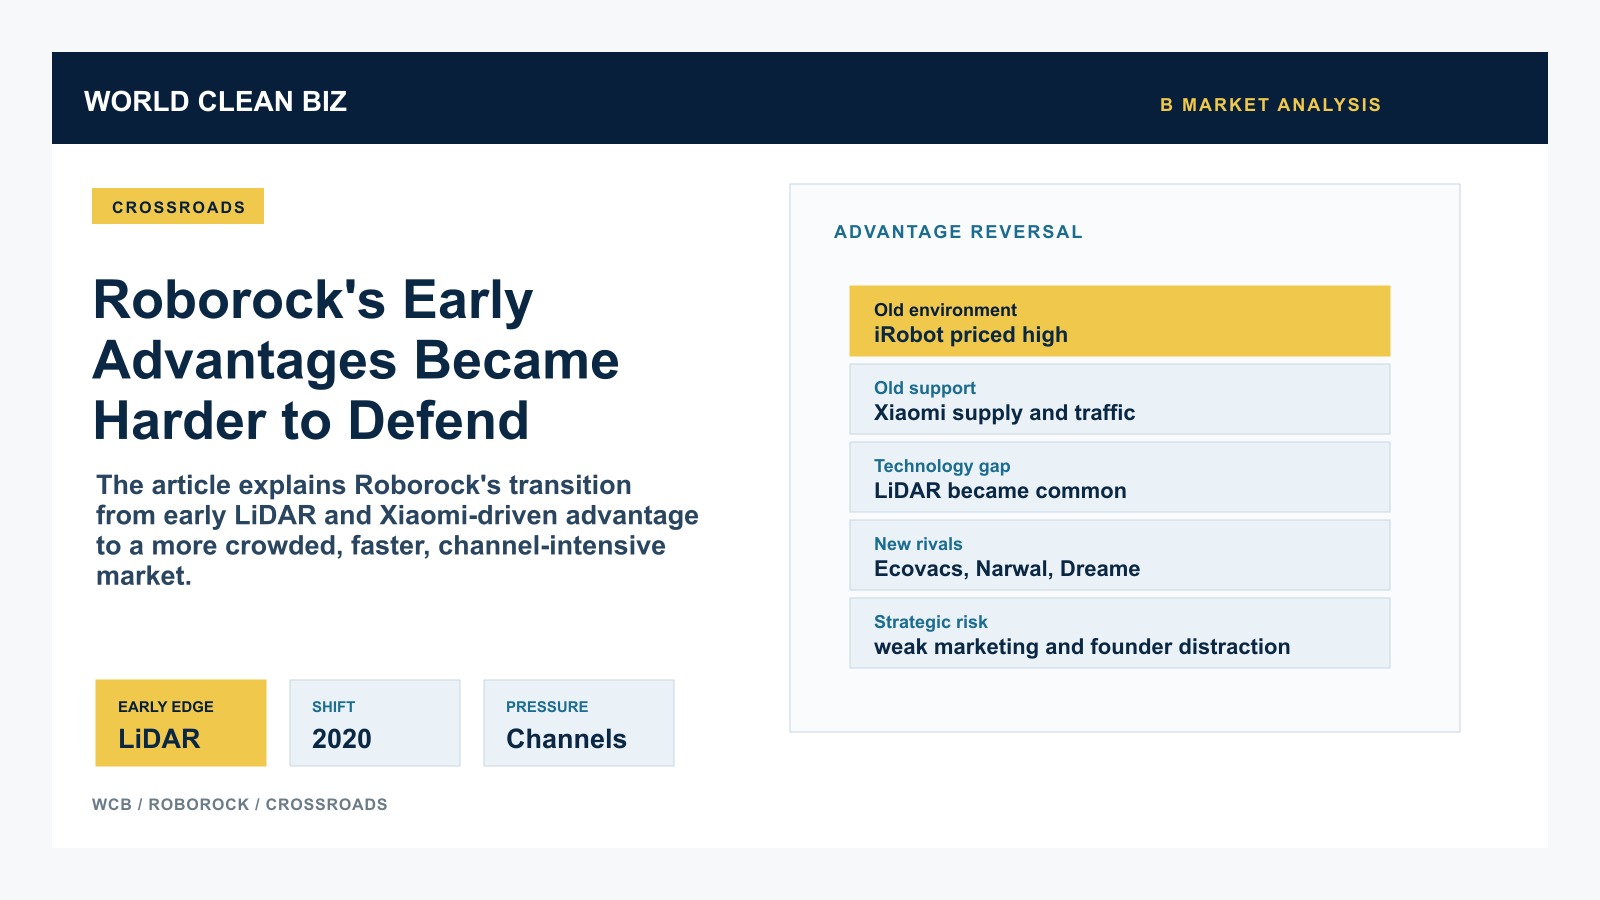This screenshot has height=900, width=1600.
Task: Select the SHIFT 2020 card
Action: tap(375, 723)
